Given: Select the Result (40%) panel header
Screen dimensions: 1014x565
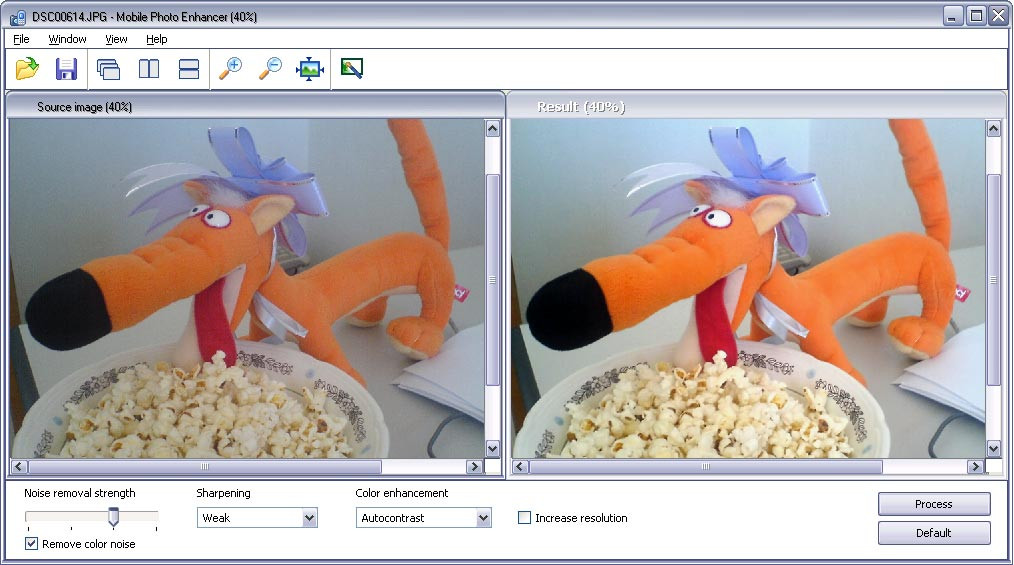Looking at the screenshot, I should (x=757, y=107).
